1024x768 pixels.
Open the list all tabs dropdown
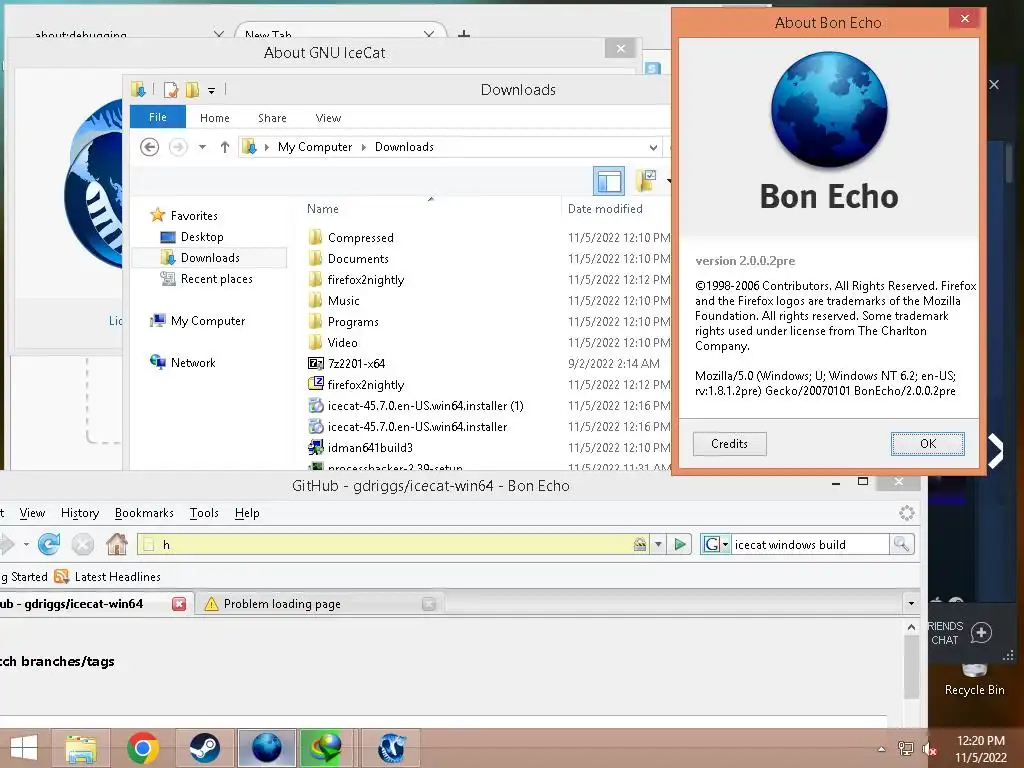click(911, 603)
